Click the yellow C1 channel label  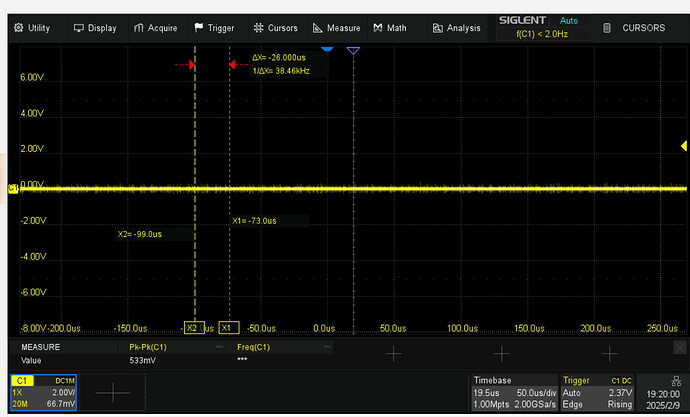click(x=22, y=381)
